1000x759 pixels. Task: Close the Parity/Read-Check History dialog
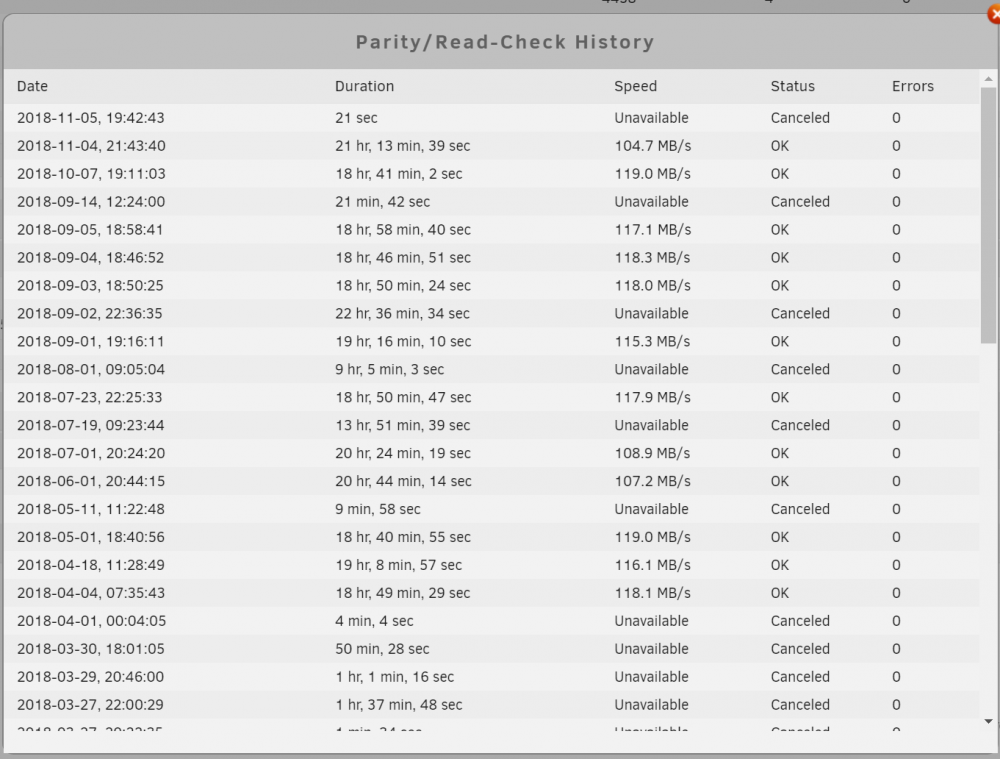[x=994, y=14]
